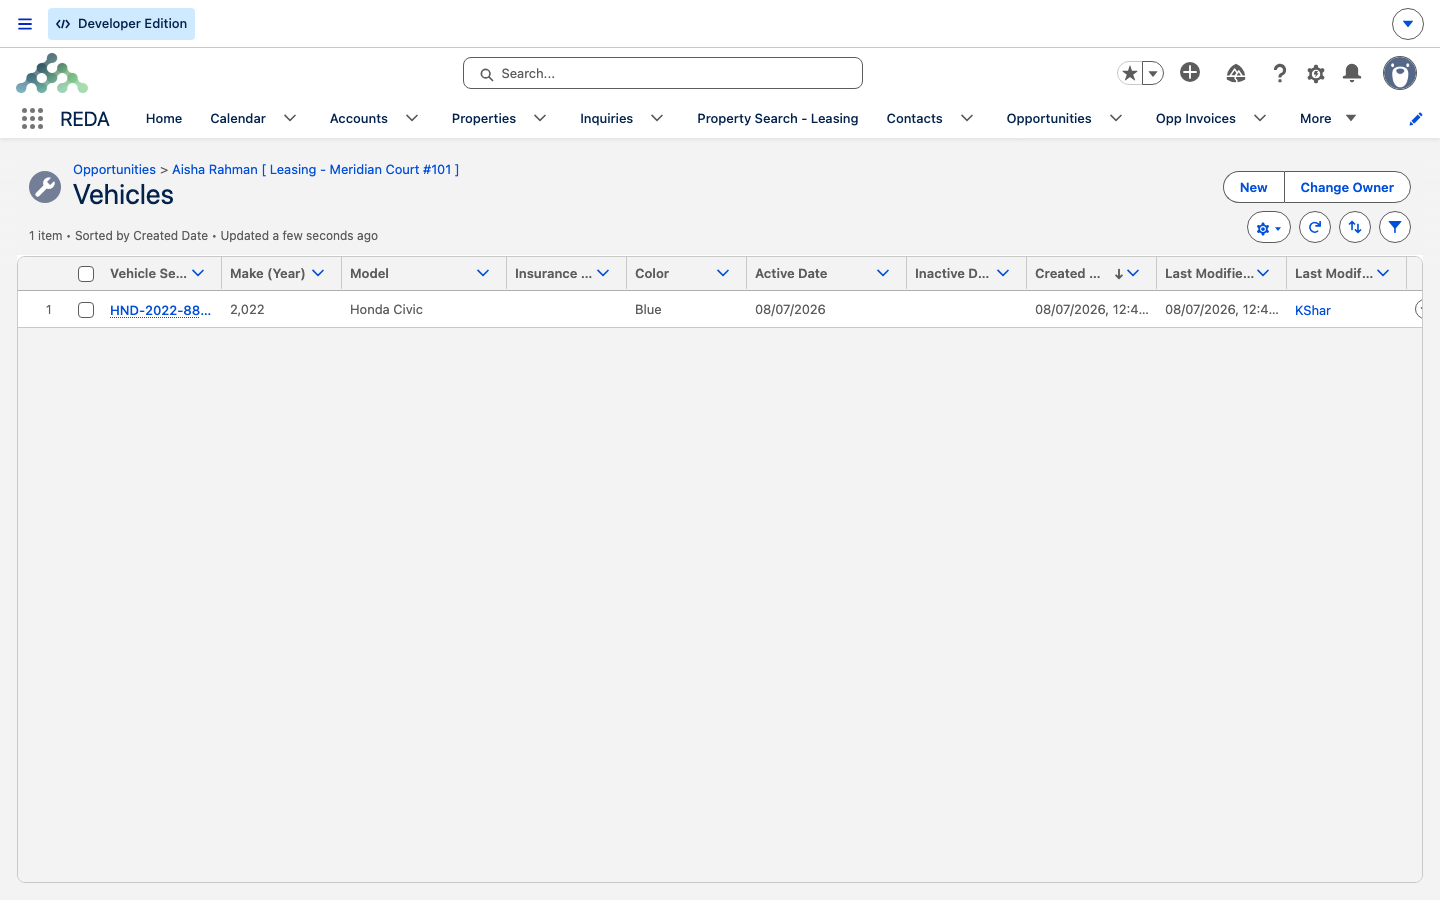
Task: Expand the Accounts tab dropdown
Action: 412,118
